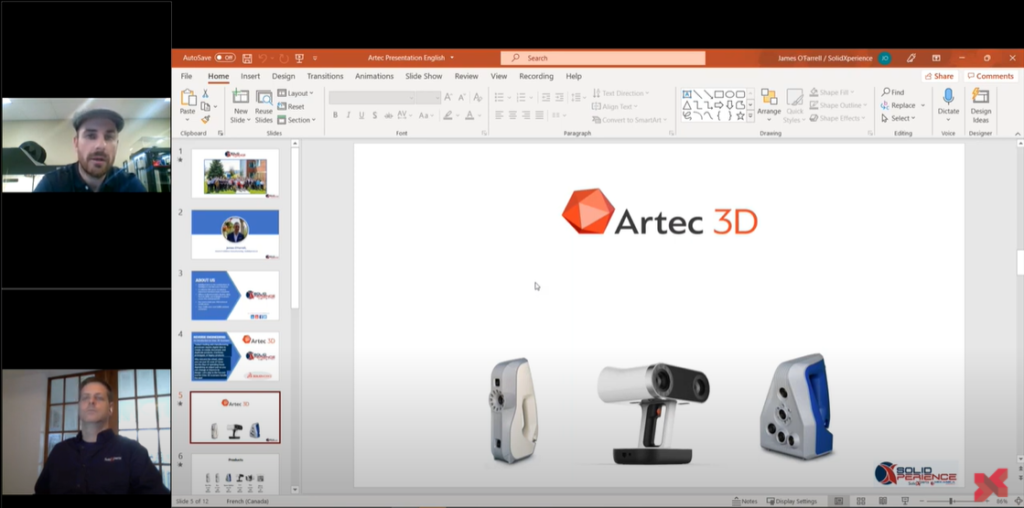
Task: Open the Recording tab
Action: pyautogui.click(x=536, y=76)
